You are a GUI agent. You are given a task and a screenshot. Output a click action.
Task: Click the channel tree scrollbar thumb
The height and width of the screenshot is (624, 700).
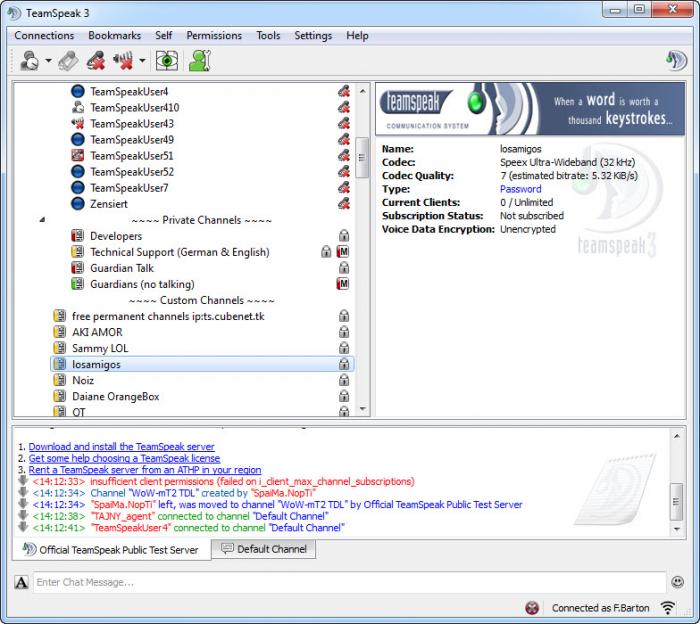click(x=362, y=158)
